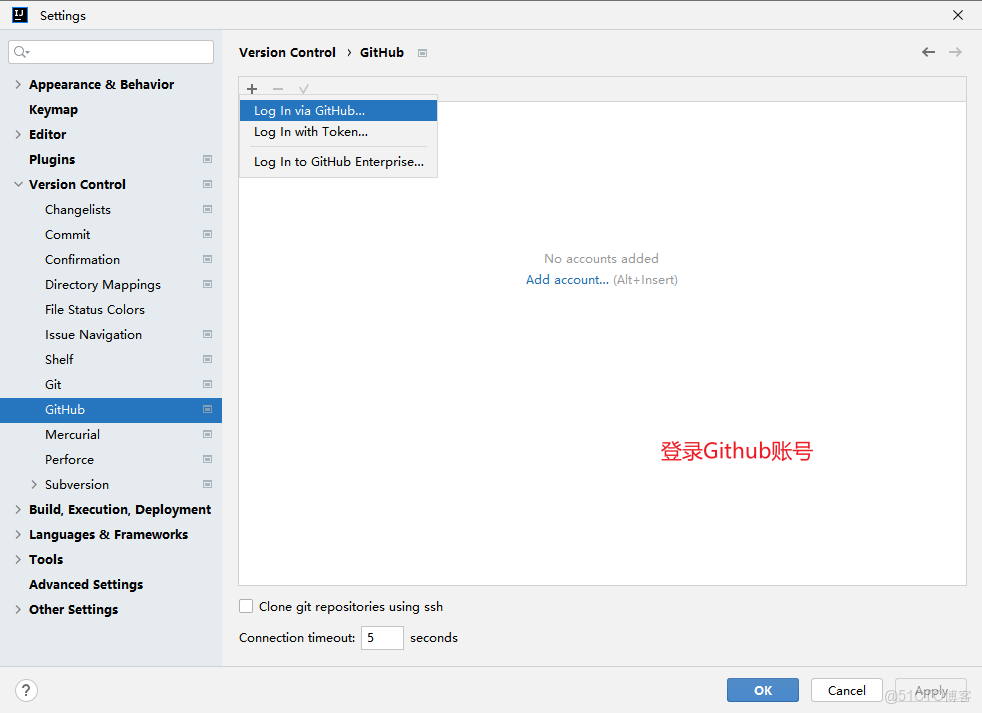Screen dimensions: 982x713
Task: Click the minus icon in the accounts toolbar
Action: coord(277,89)
